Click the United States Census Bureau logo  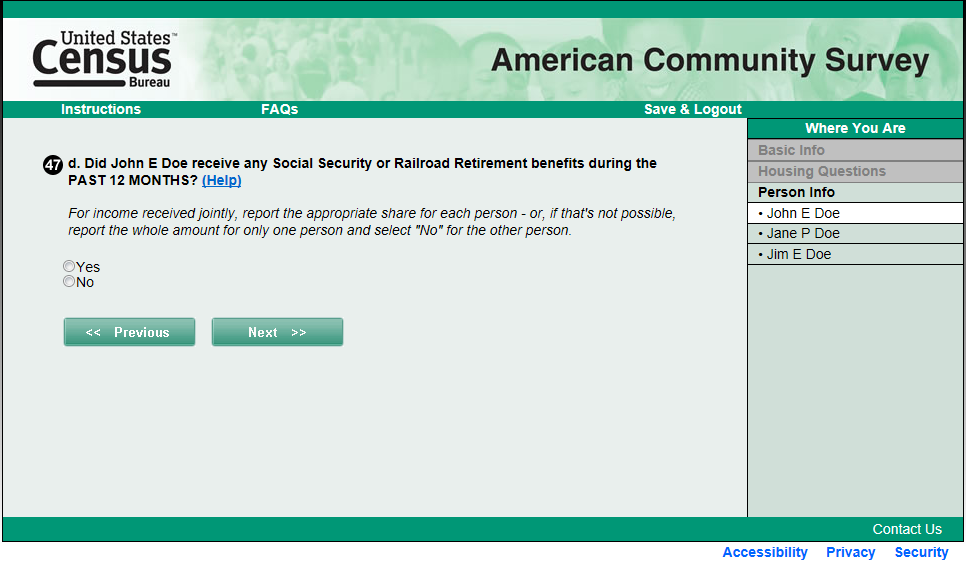(104, 59)
